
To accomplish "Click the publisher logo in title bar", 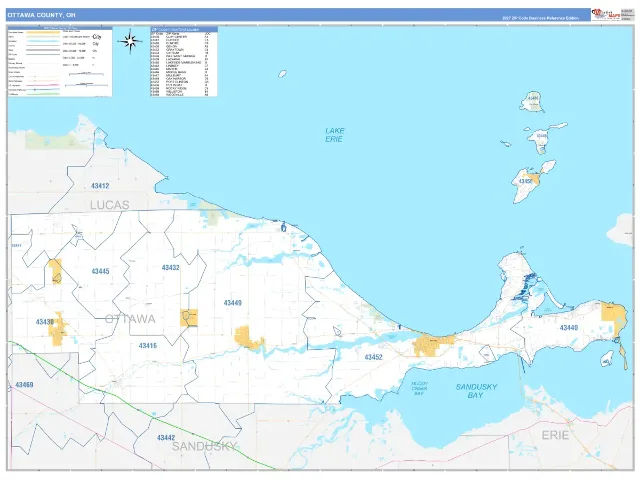I will (606, 14).
